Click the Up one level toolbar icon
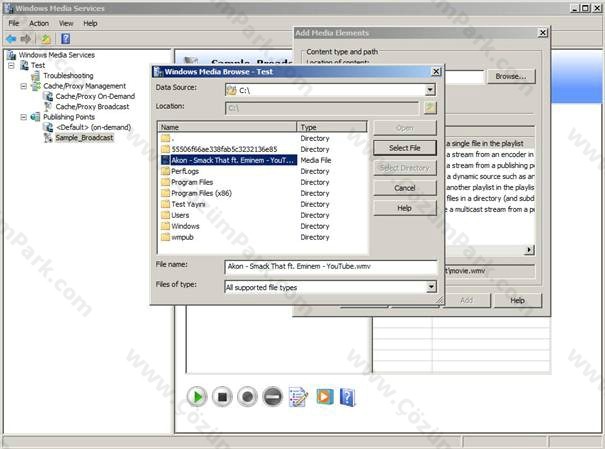This screenshot has width=605, height=449. (46, 39)
